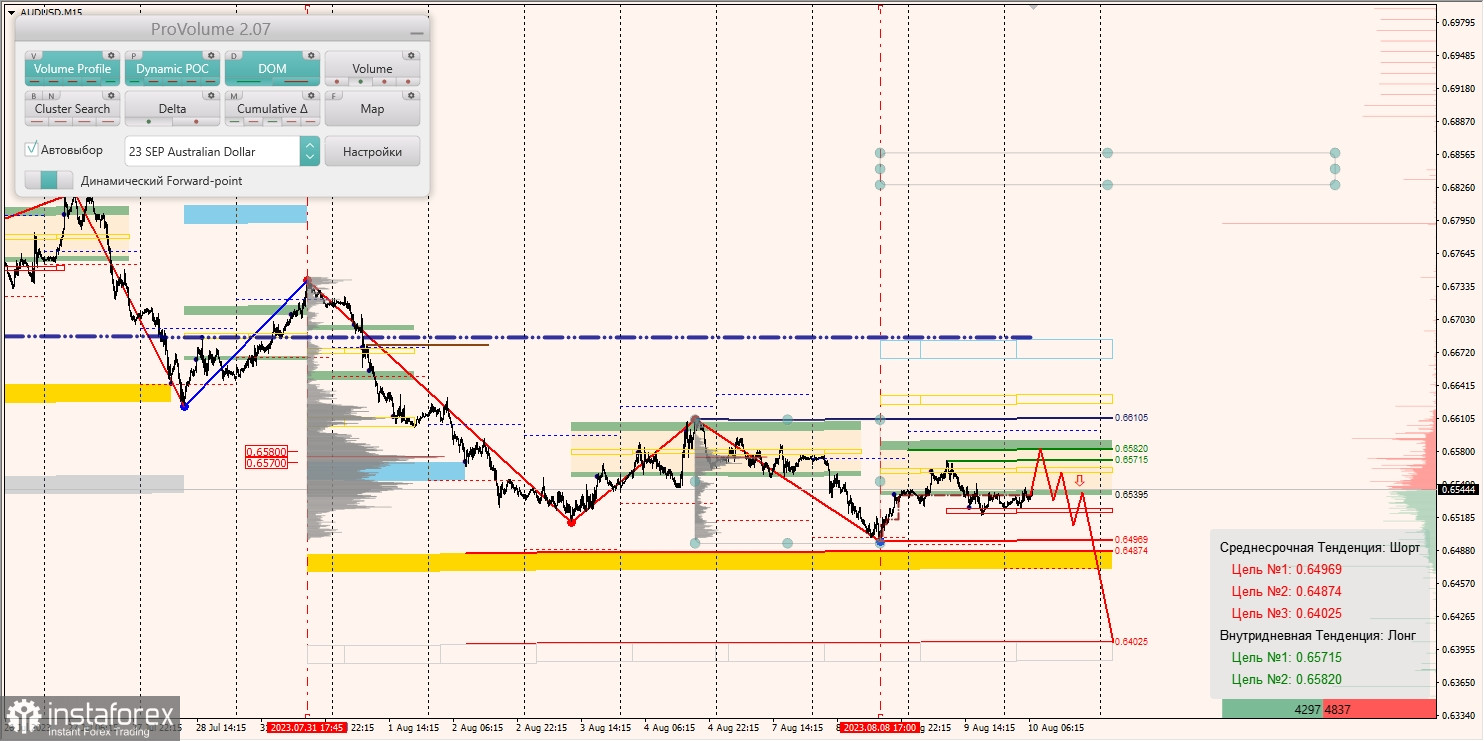Open settings gear on DOM button

310,55
